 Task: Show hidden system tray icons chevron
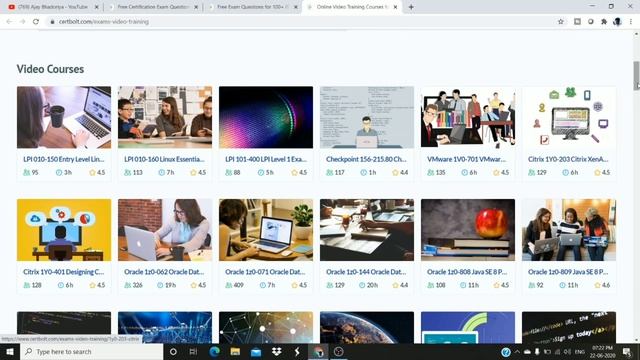point(517,351)
